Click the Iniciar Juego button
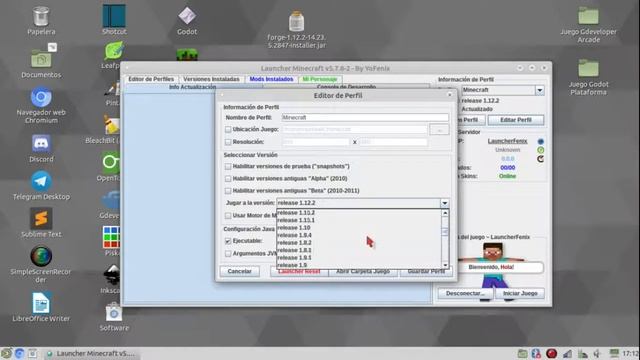640x360 pixels. pyautogui.click(x=520, y=293)
